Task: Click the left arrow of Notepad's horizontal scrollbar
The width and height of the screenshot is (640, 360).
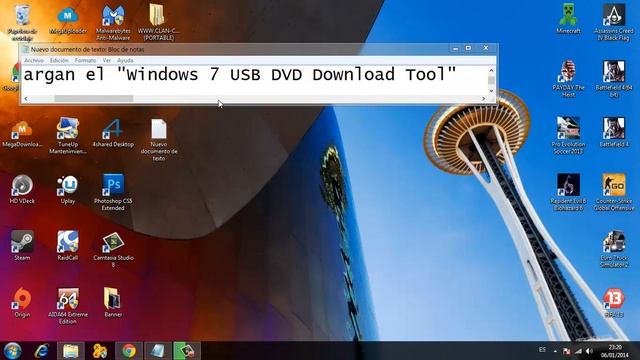Action: pos(26,98)
